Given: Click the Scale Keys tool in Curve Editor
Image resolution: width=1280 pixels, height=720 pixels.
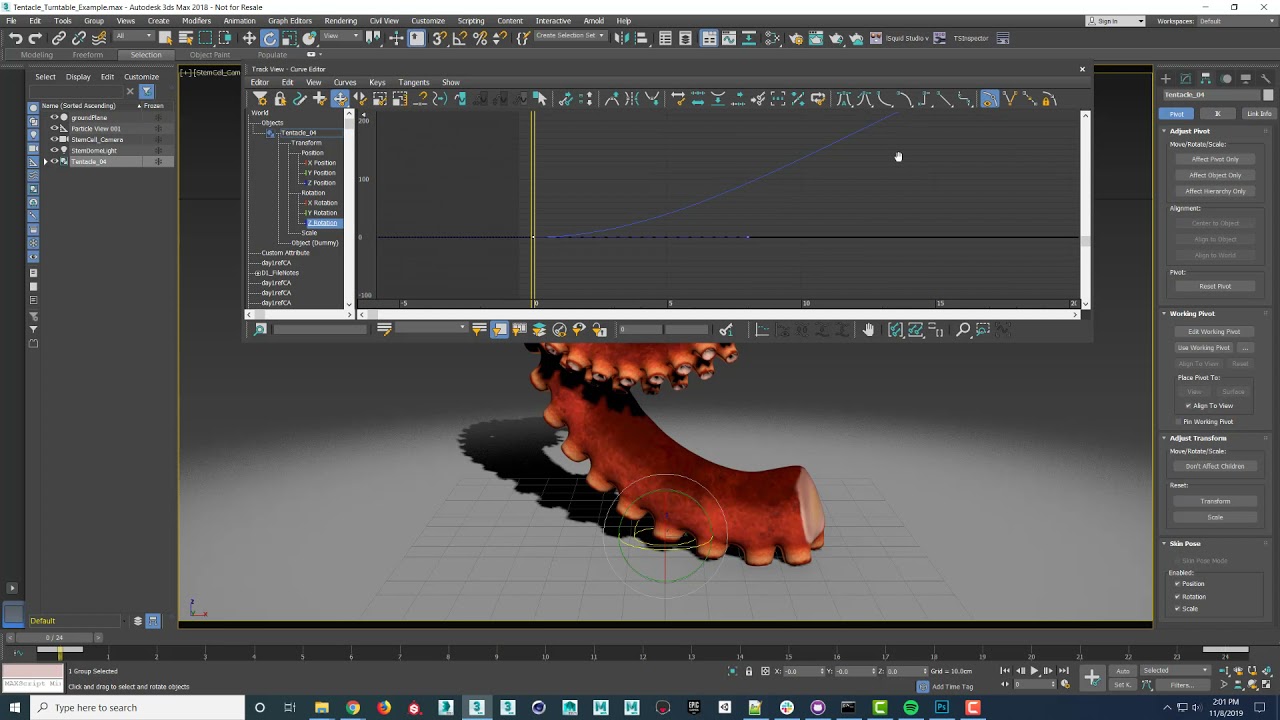Looking at the screenshot, I should [380, 98].
